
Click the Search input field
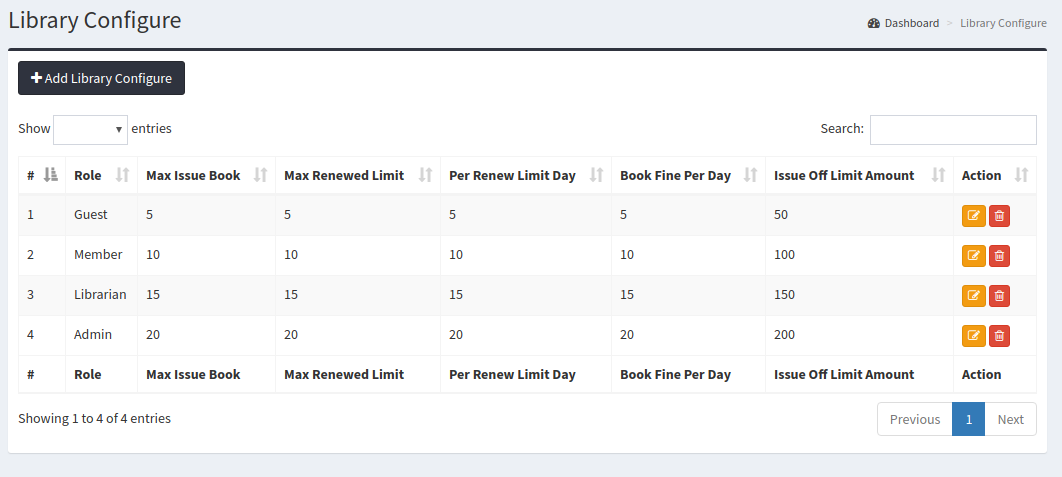tap(952, 130)
